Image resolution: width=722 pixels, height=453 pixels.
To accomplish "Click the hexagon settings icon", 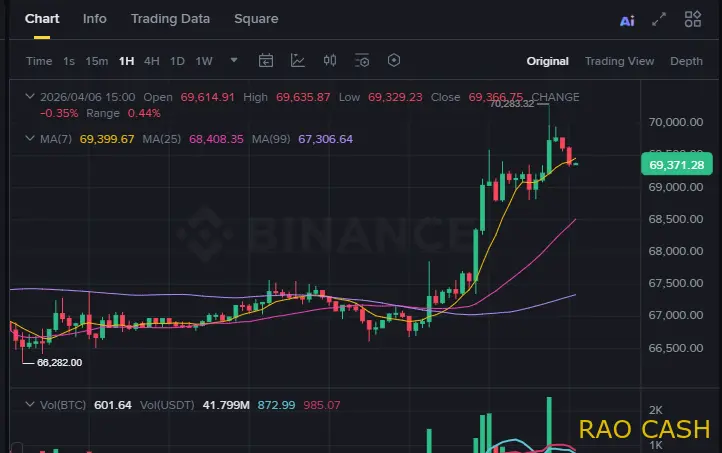I will click(394, 61).
